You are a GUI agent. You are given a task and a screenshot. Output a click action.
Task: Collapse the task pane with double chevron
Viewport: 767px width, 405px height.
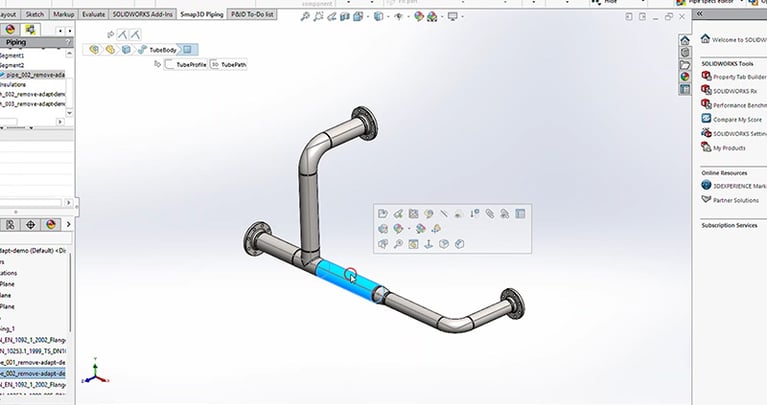(x=700, y=14)
